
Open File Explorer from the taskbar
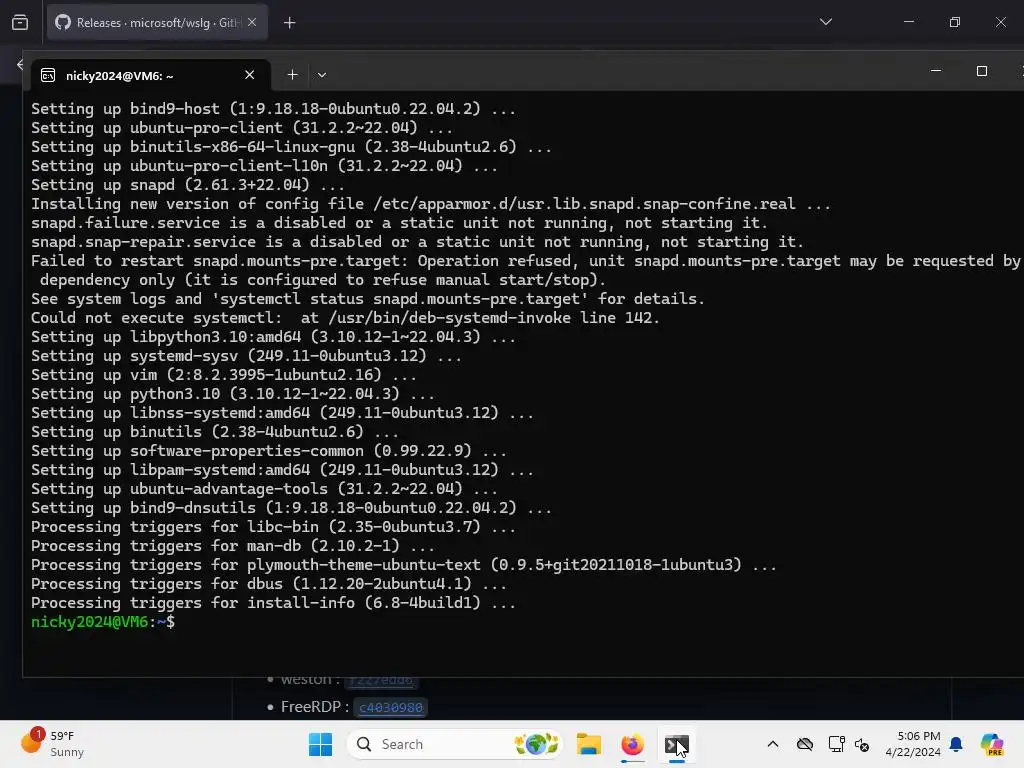pyautogui.click(x=588, y=744)
